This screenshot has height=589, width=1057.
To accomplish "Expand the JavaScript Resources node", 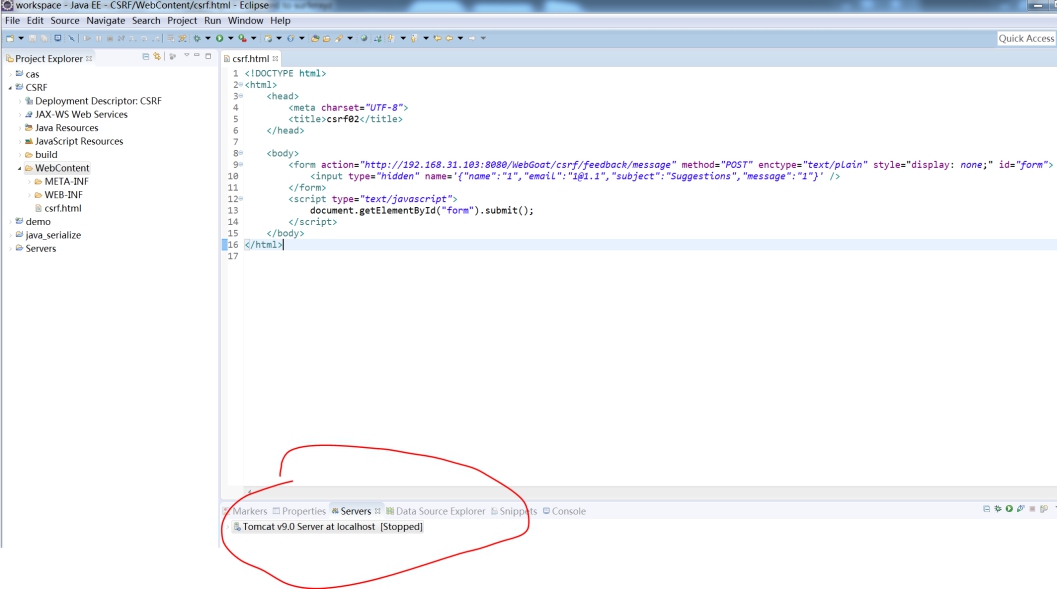I will pos(20,142).
